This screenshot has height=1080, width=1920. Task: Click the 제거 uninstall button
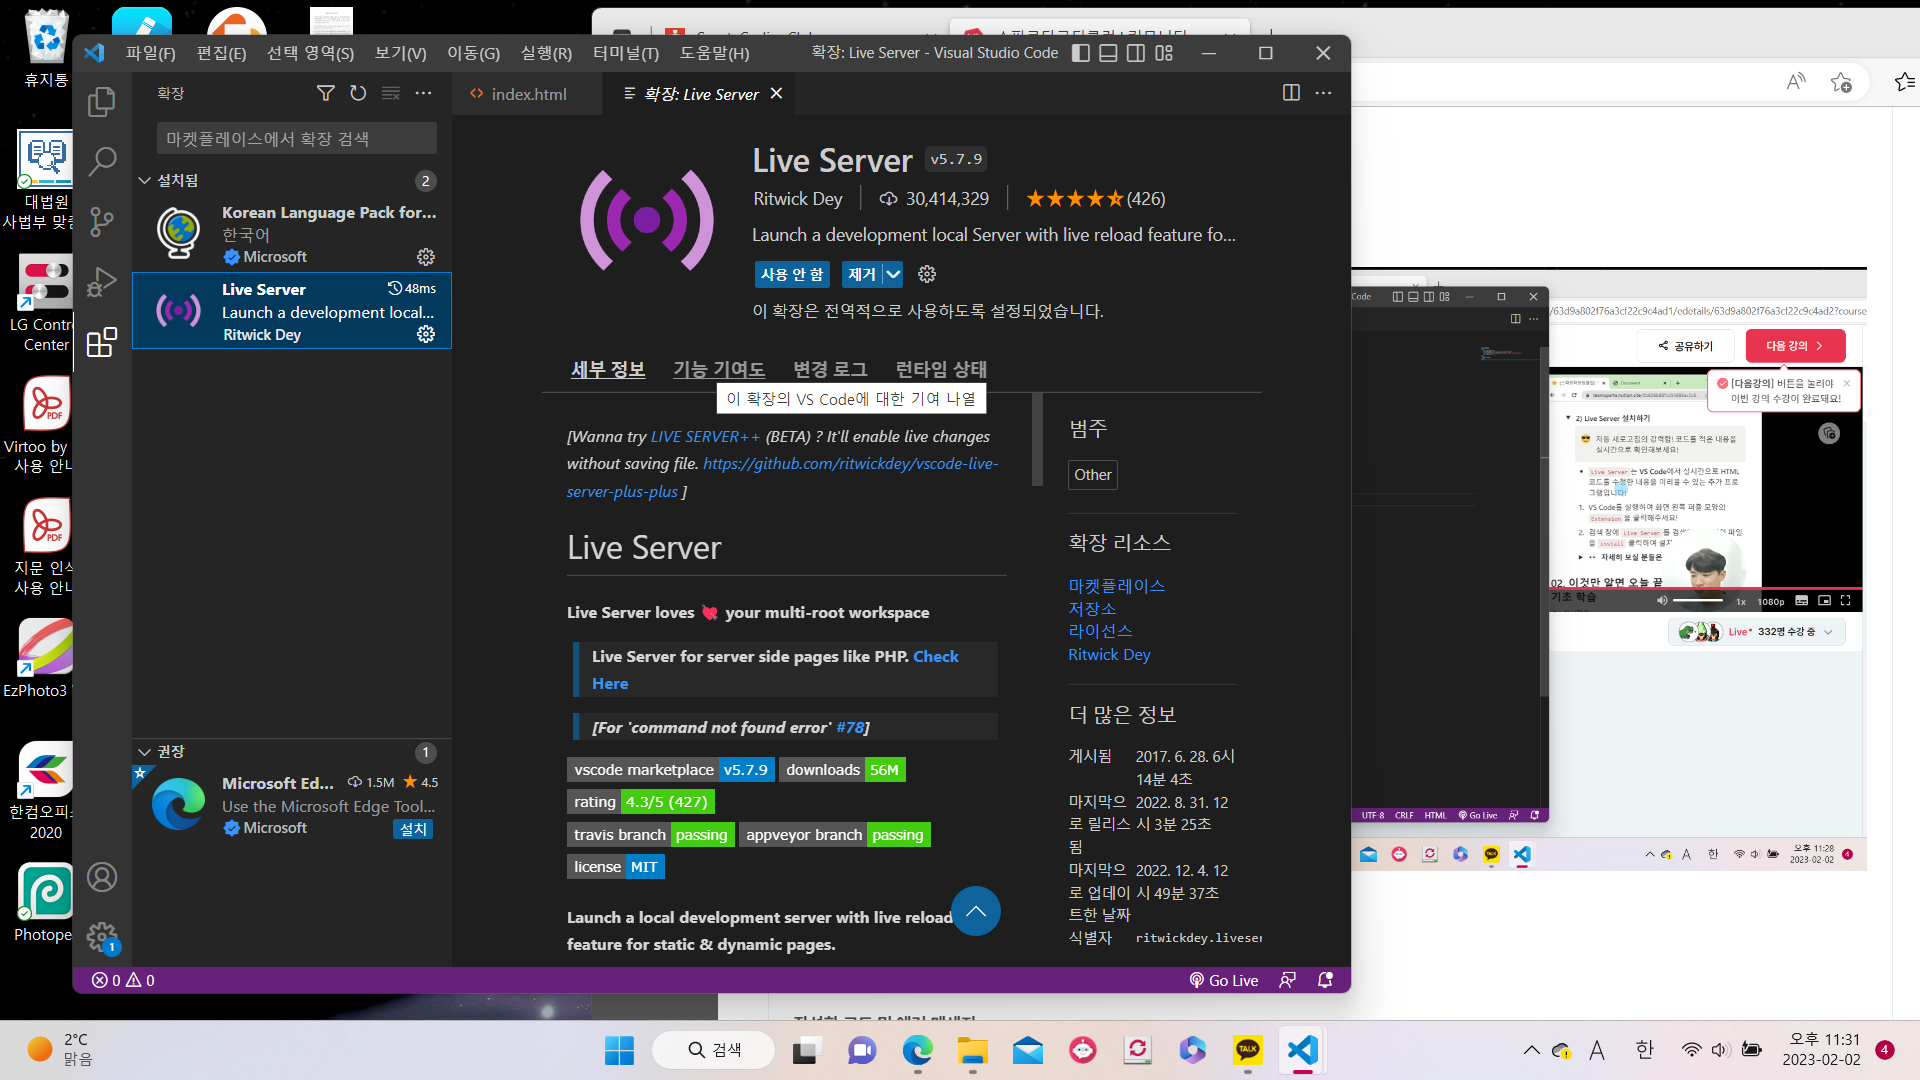click(862, 274)
